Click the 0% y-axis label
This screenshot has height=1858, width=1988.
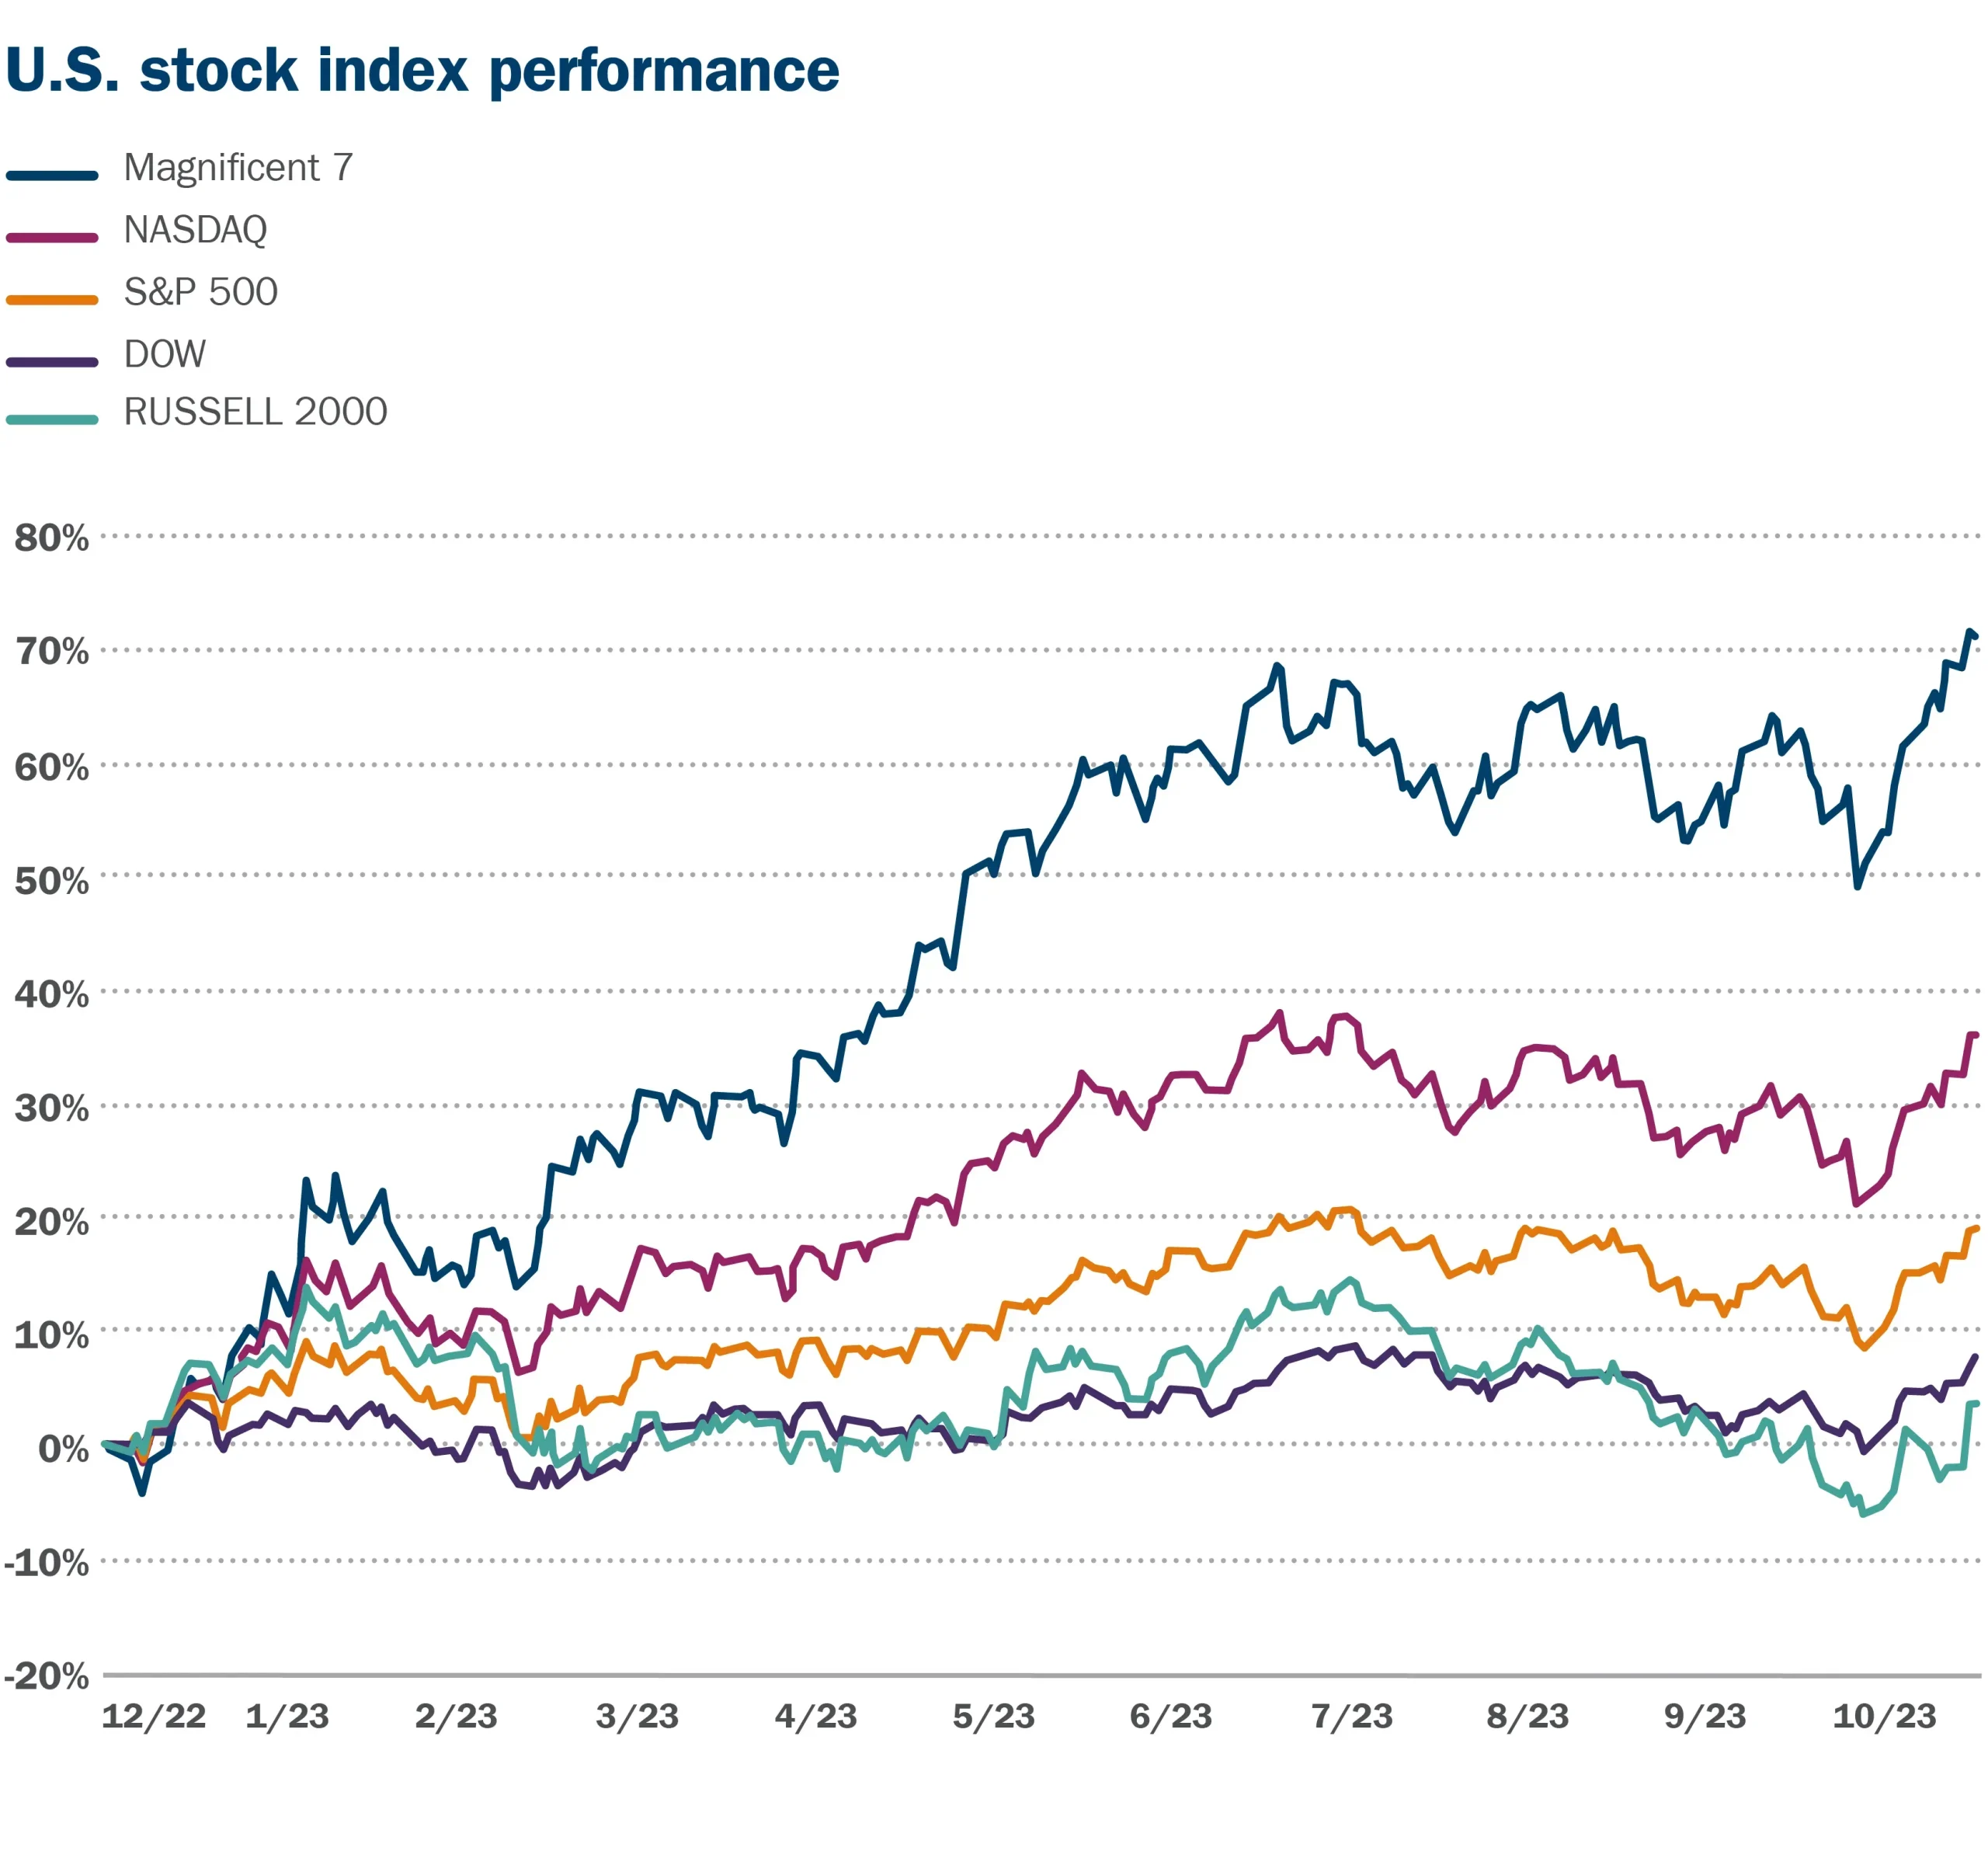64,1449
